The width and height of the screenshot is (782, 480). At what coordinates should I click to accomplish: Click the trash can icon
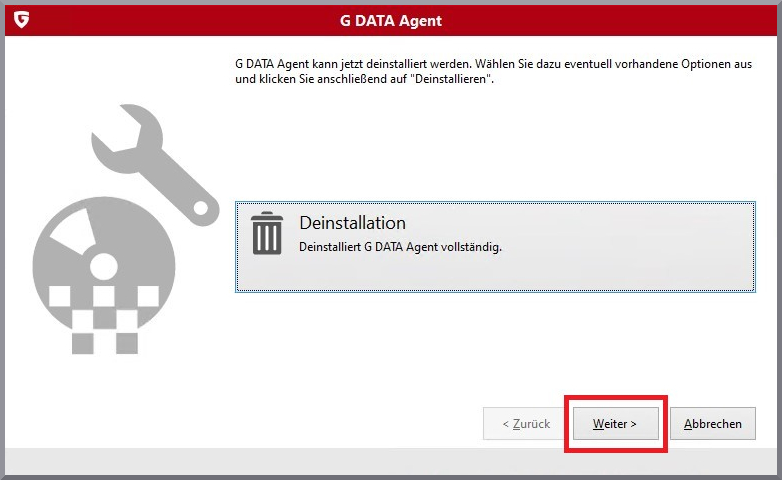click(267, 233)
